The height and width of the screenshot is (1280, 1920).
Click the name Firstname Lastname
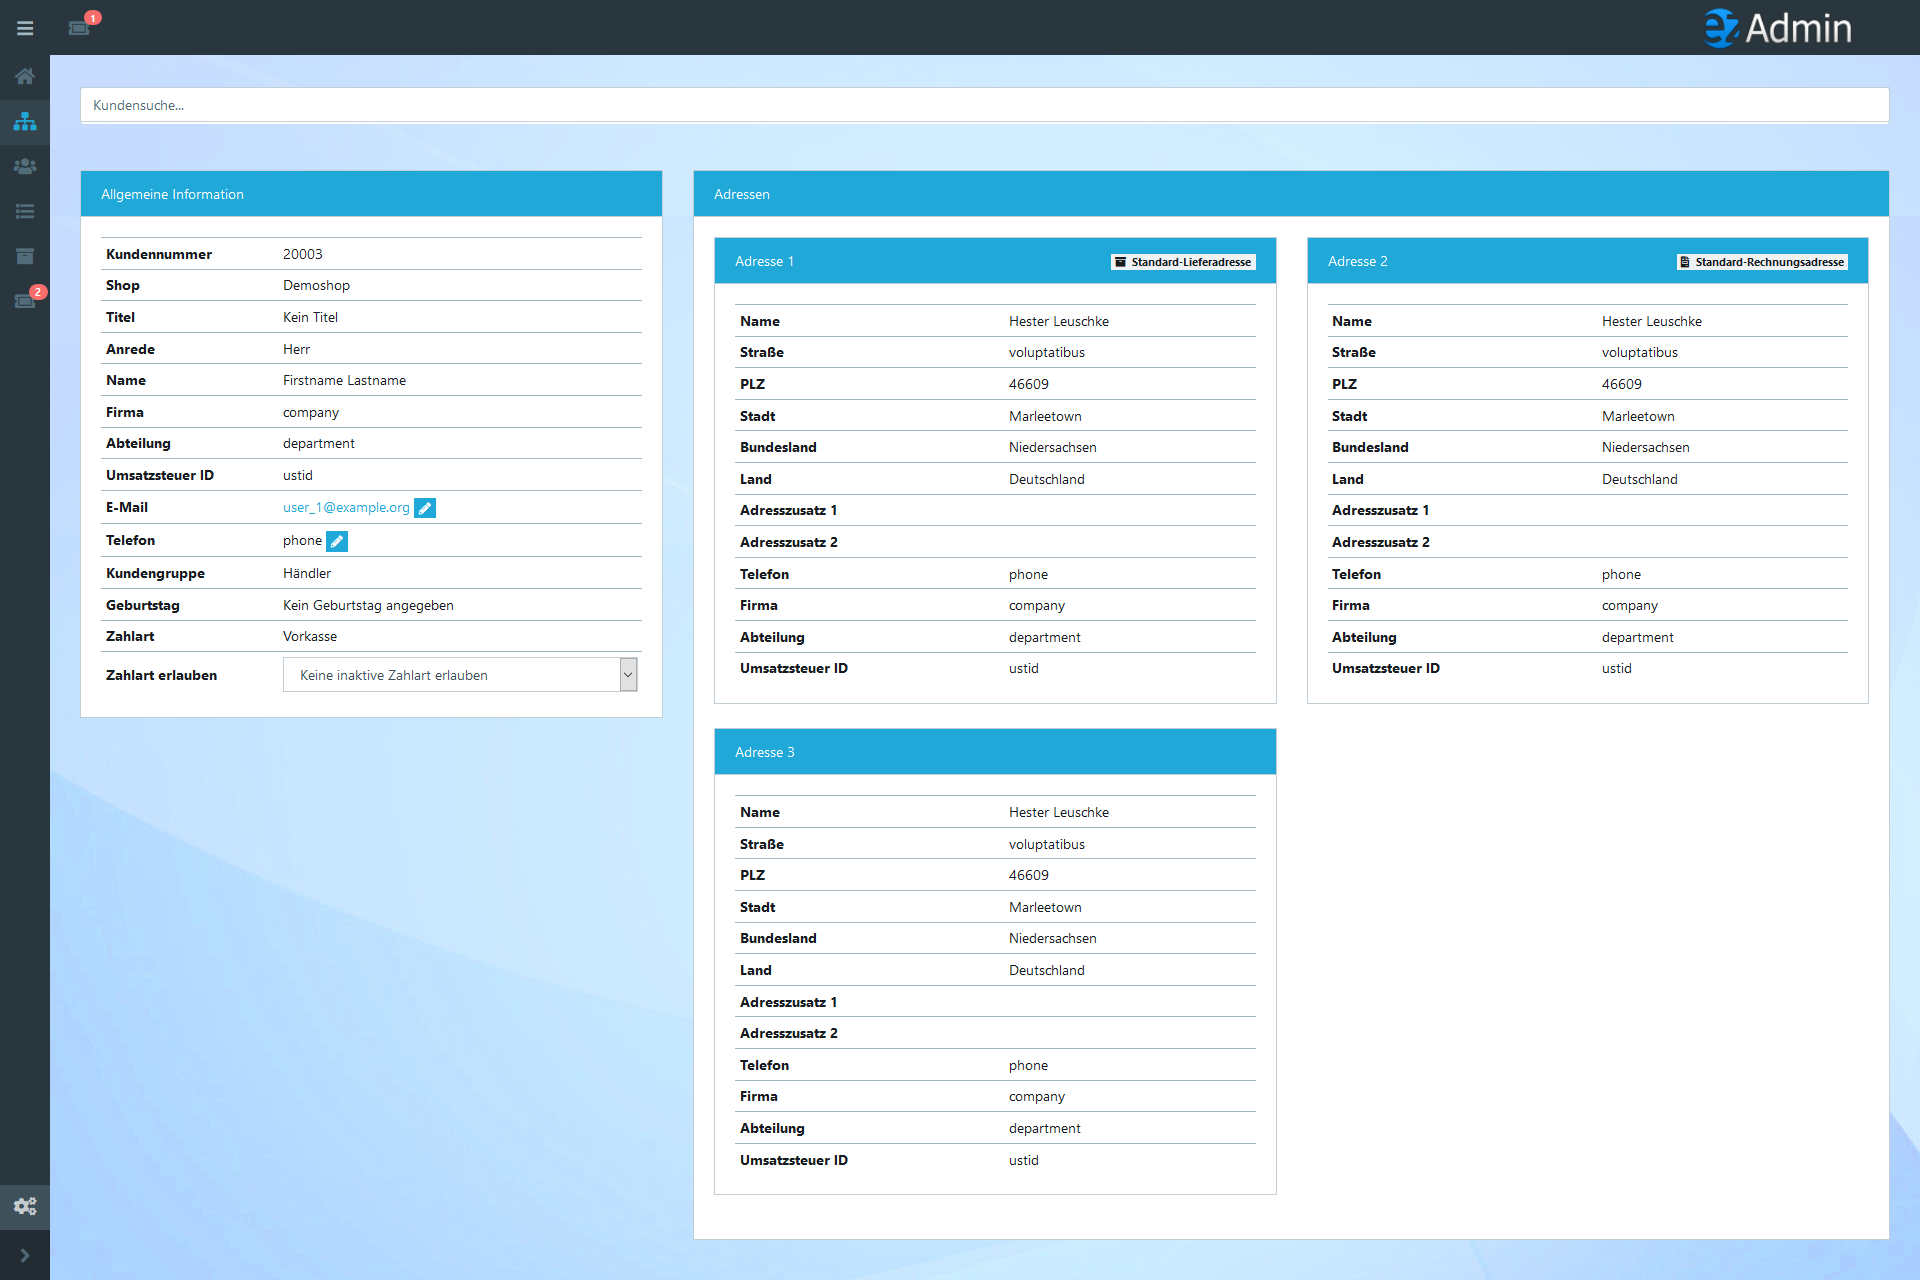pyautogui.click(x=344, y=380)
